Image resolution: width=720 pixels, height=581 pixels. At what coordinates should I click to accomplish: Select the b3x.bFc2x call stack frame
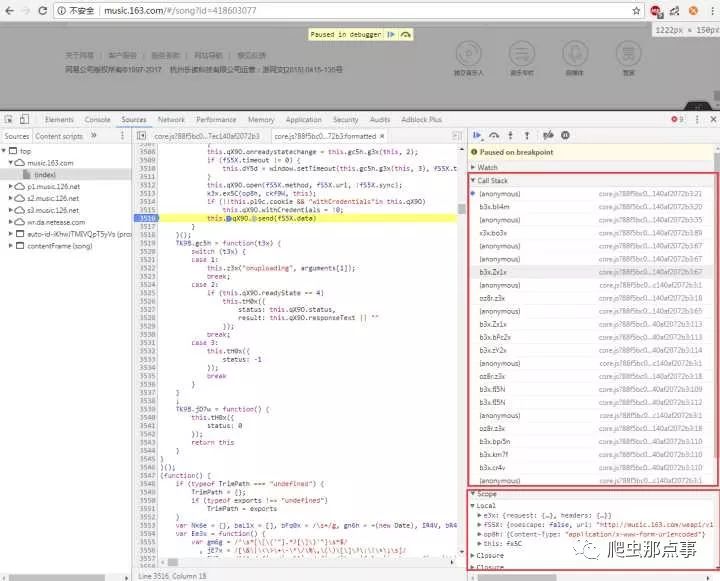click(591, 338)
